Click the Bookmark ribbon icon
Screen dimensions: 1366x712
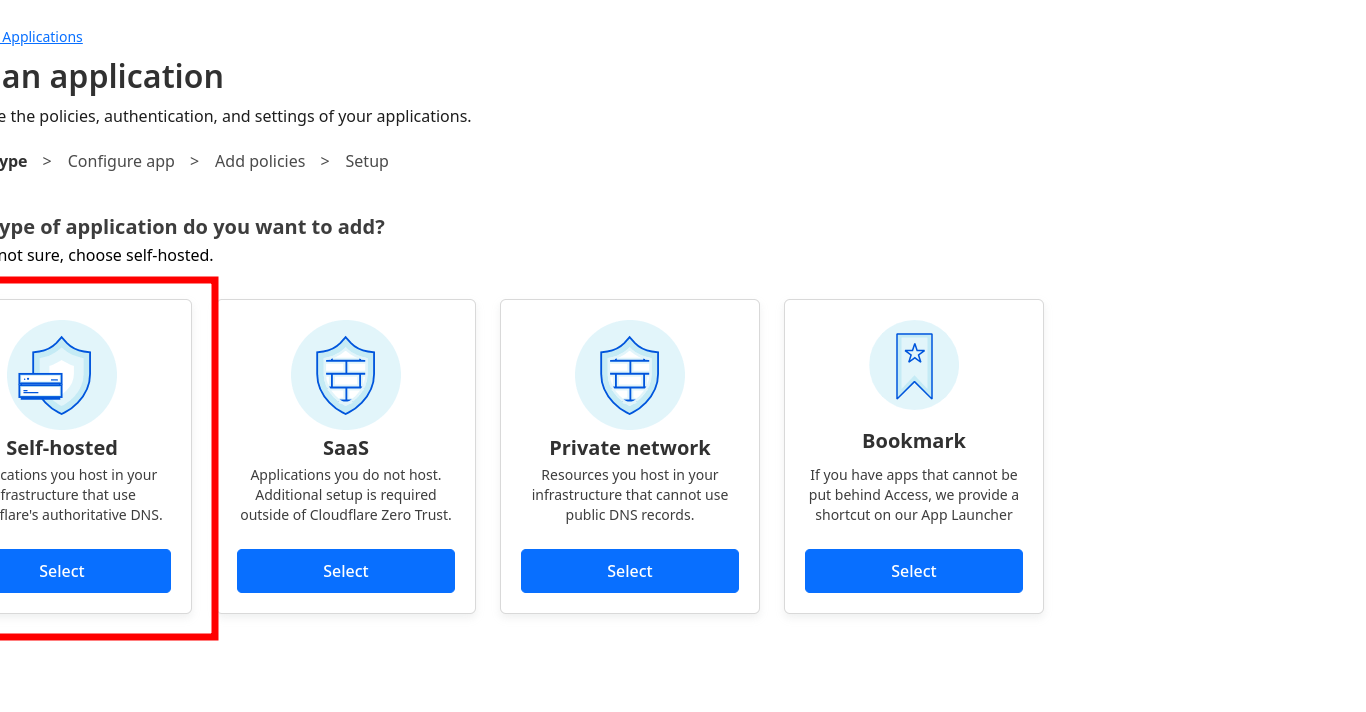tap(913, 365)
